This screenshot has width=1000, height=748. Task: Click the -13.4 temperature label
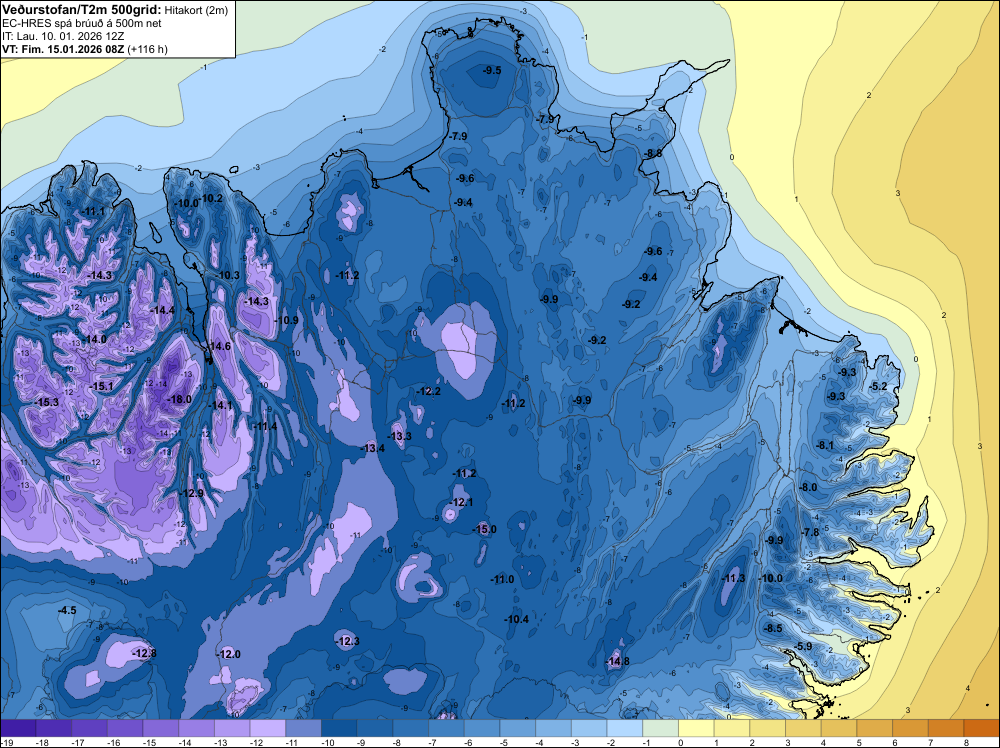click(x=372, y=448)
